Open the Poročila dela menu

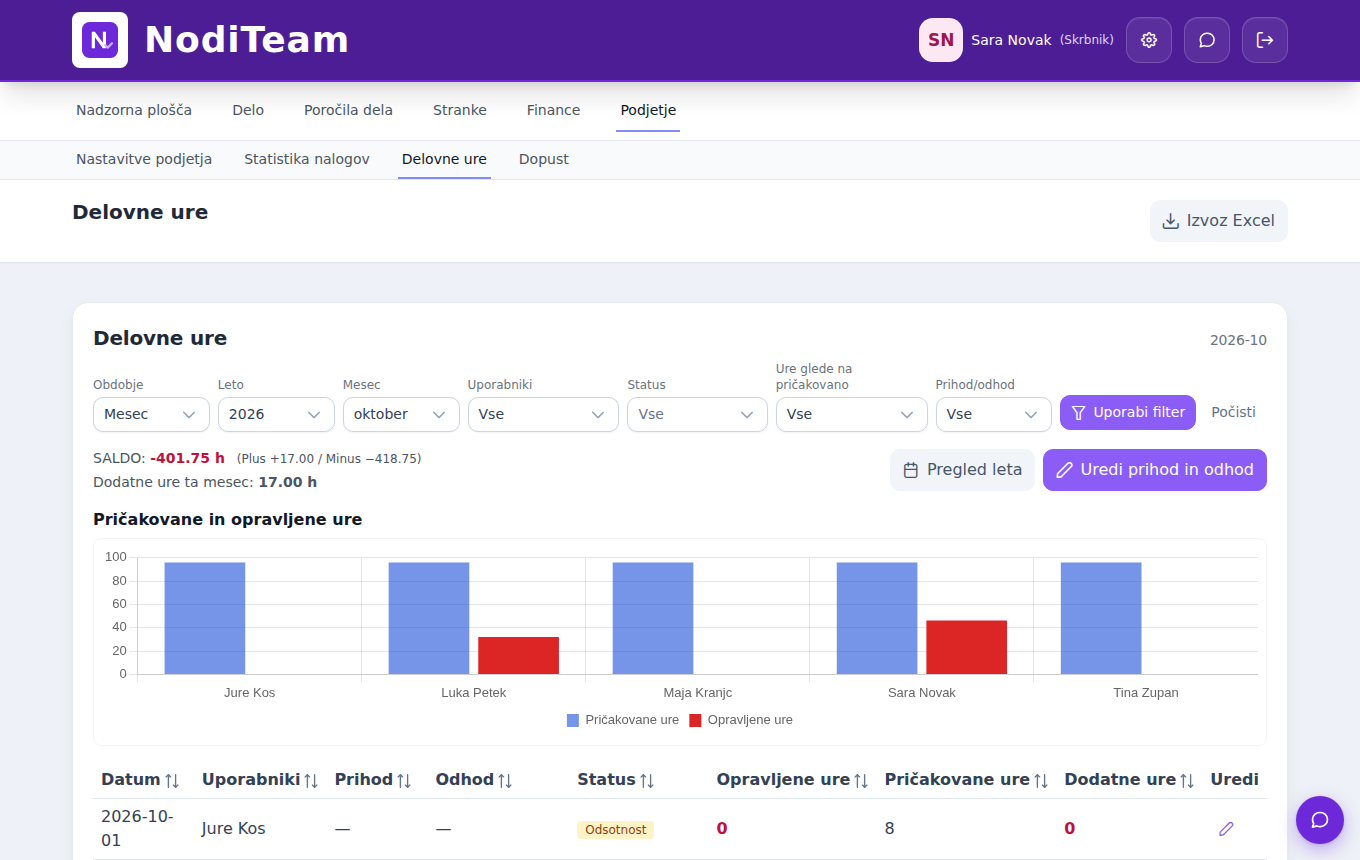point(348,110)
